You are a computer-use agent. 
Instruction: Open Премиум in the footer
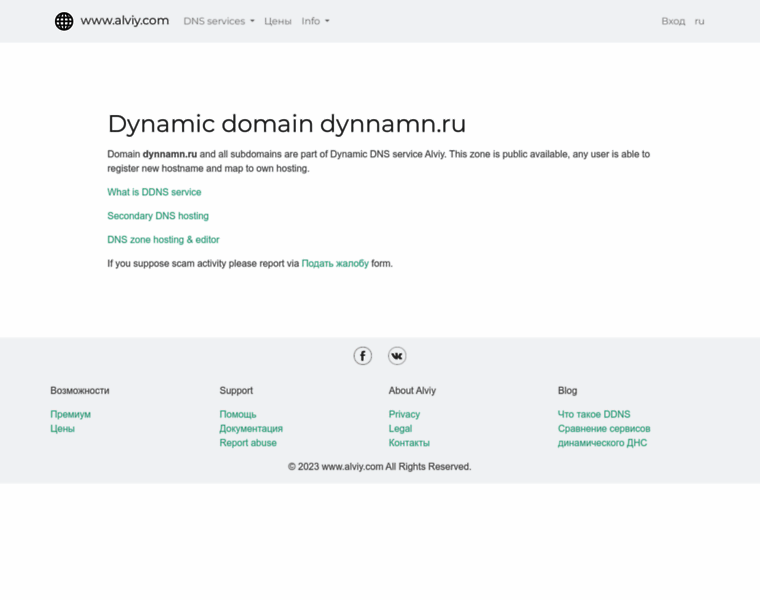70,414
